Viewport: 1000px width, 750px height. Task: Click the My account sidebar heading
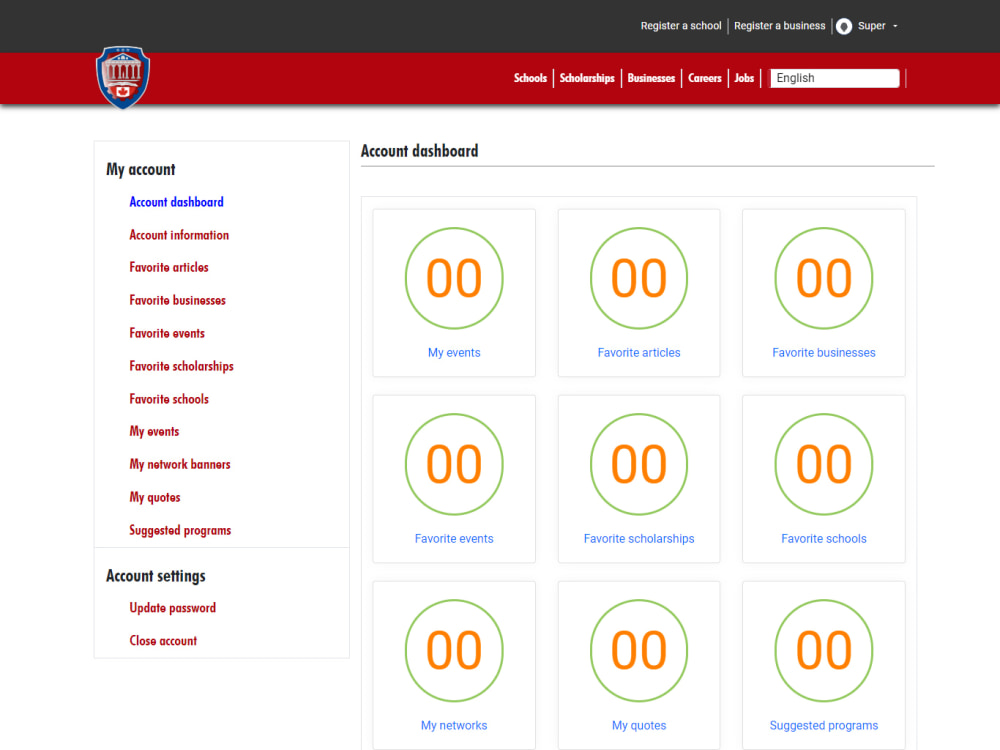tap(140, 170)
